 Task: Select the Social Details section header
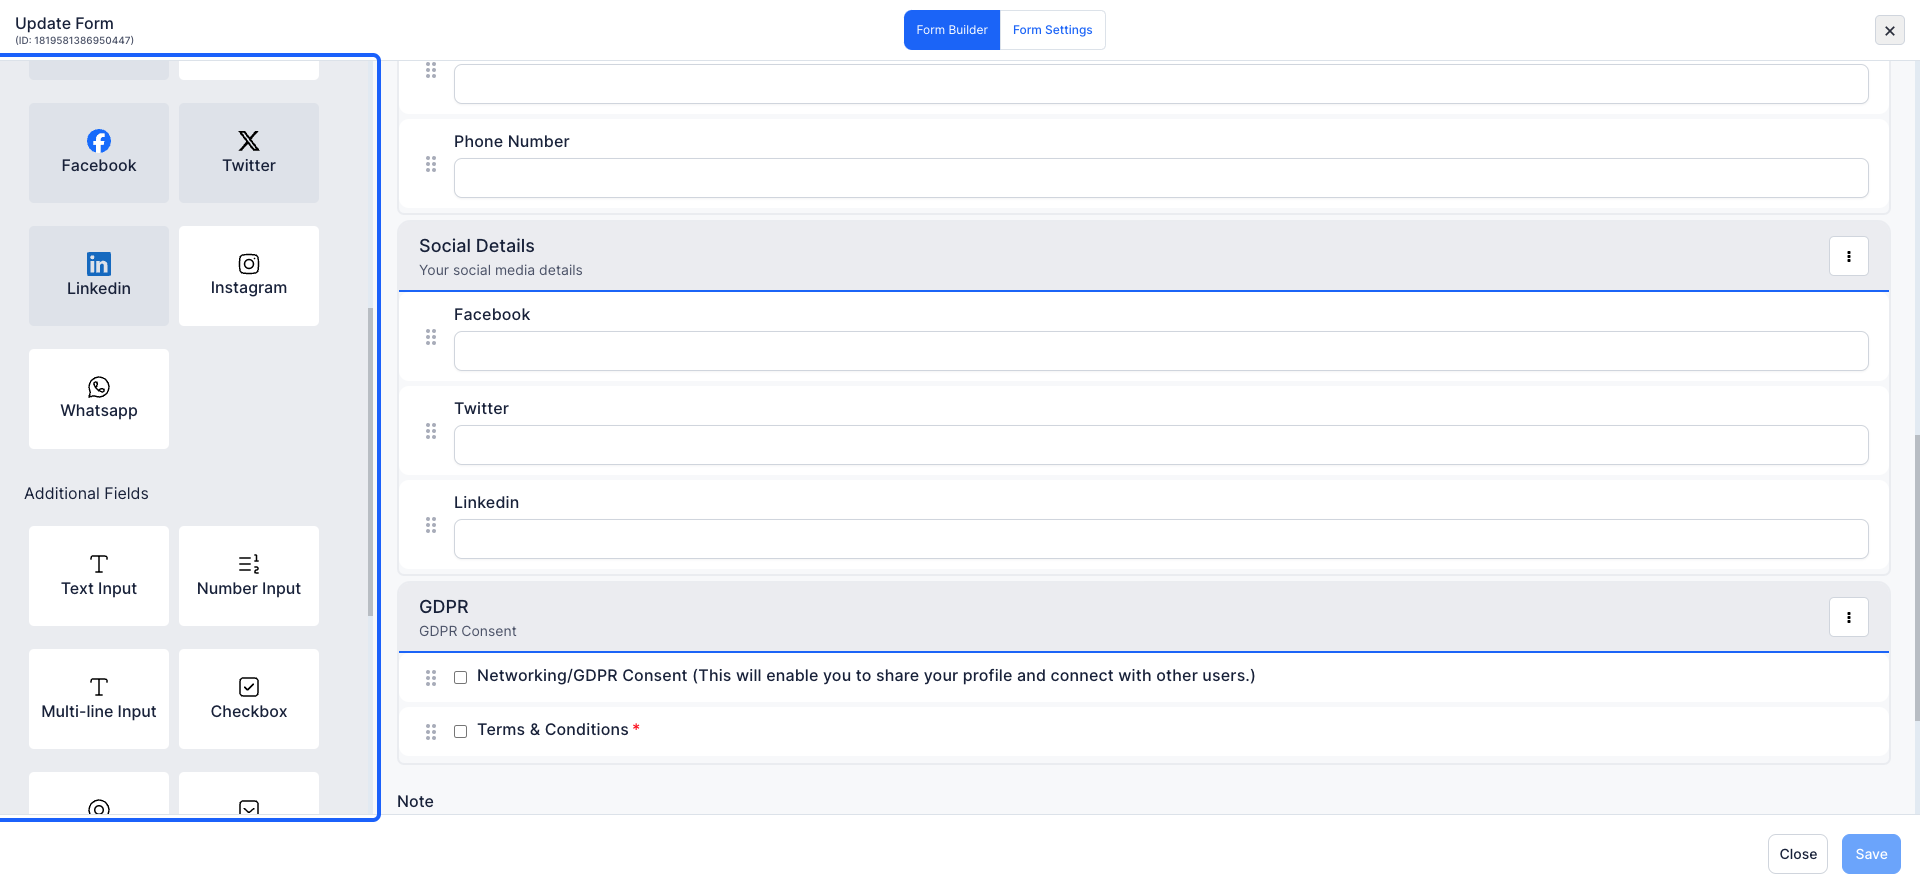point(1144,256)
